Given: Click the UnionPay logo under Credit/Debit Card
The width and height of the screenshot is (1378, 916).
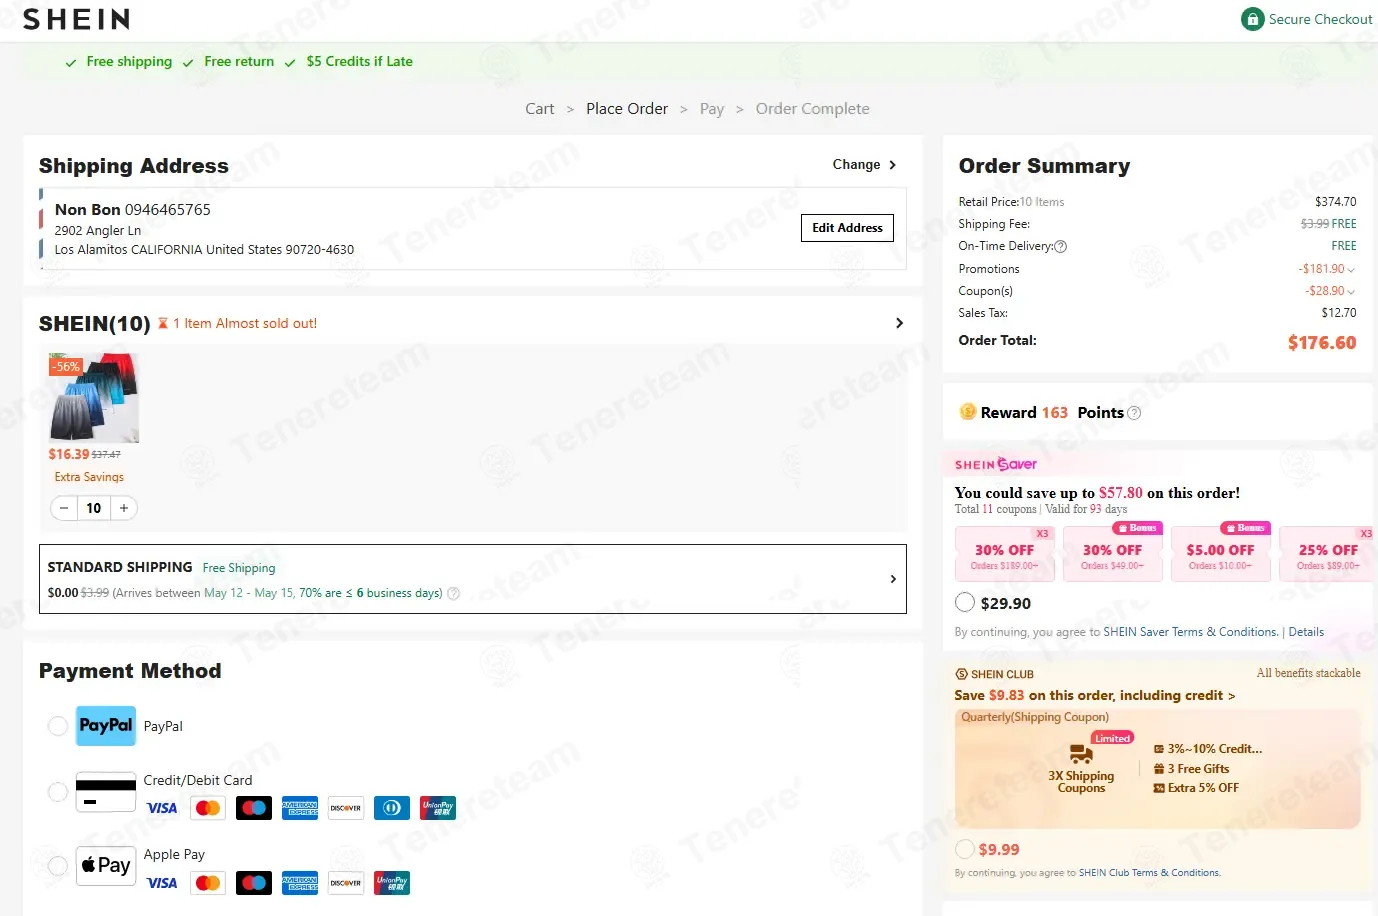Looking at the screenshot, I should coord(438,808).
